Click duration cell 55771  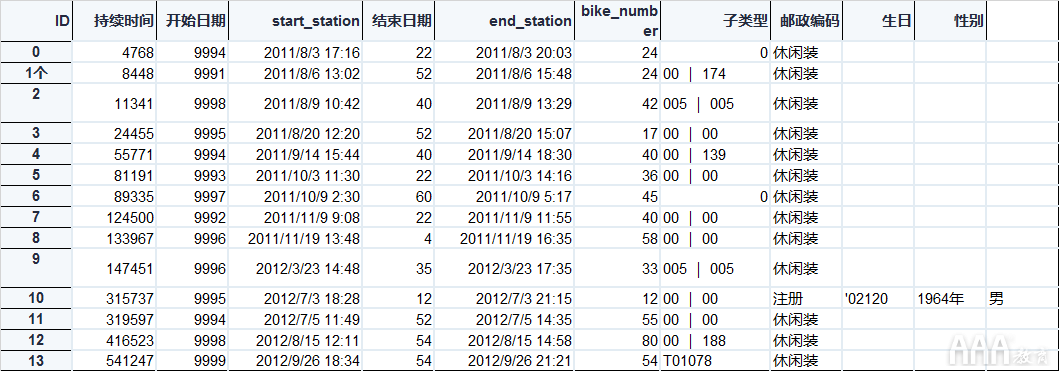tap(114, 155)
